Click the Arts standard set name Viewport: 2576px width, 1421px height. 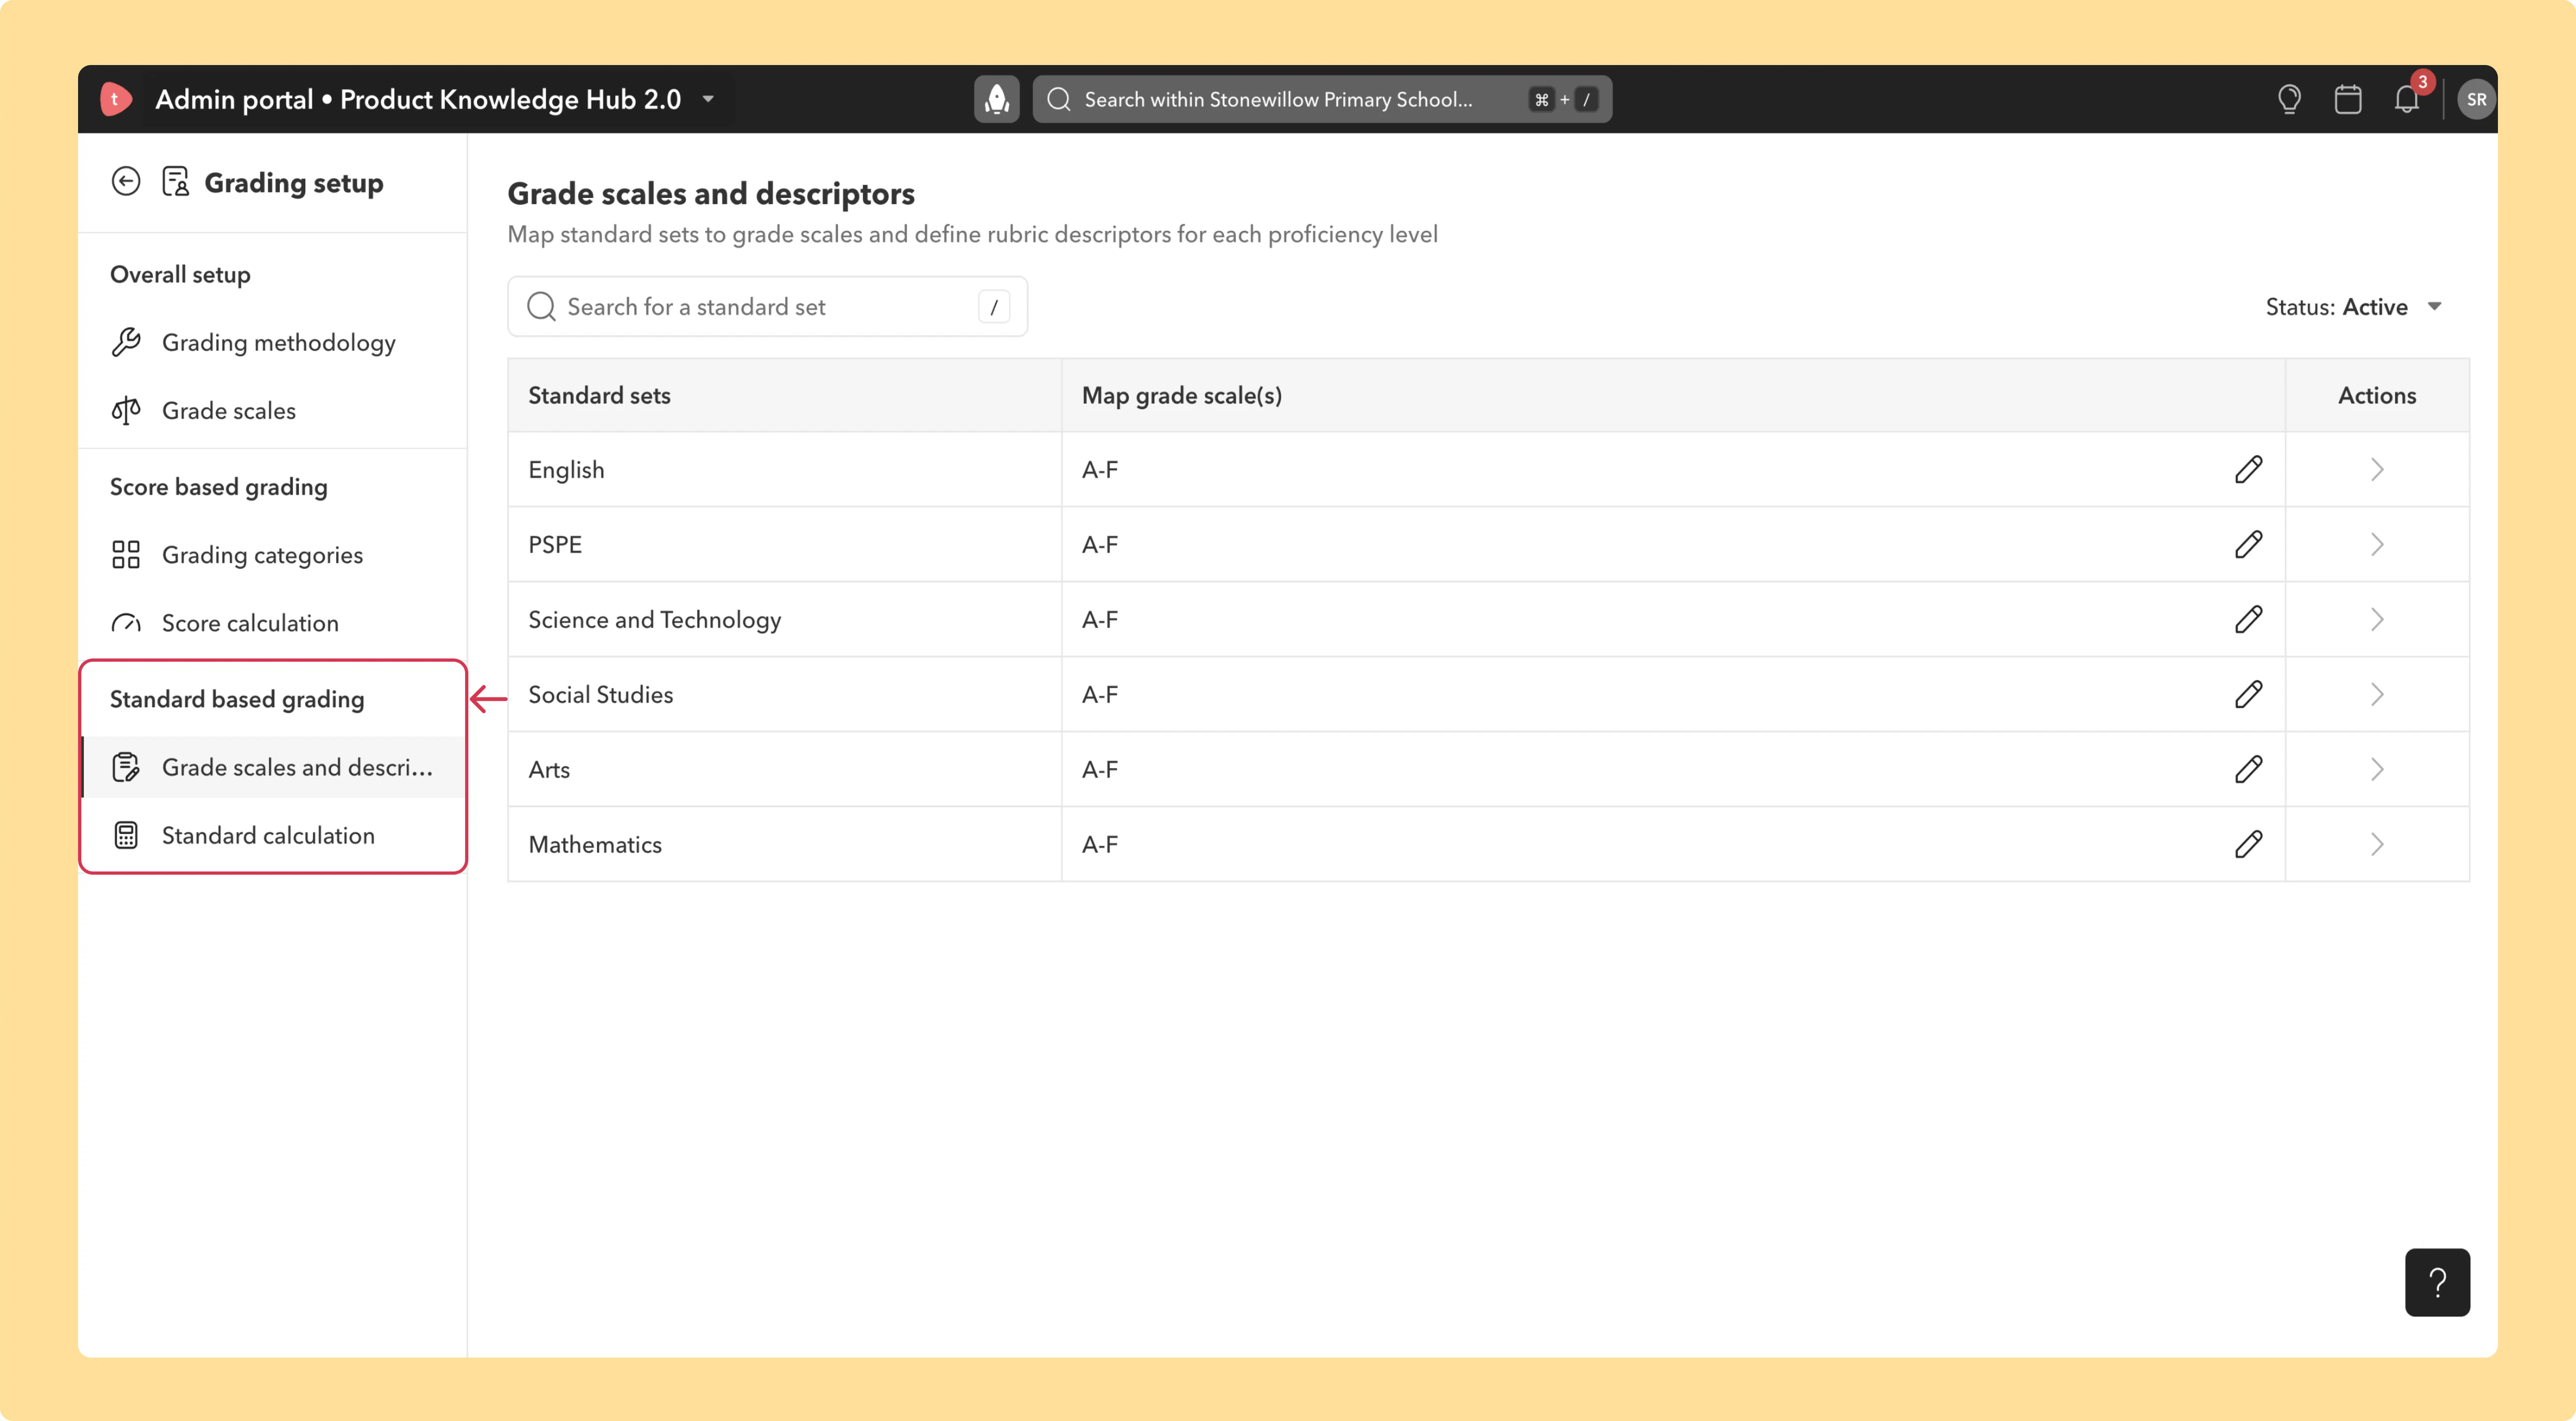click(x=549, y=769)
